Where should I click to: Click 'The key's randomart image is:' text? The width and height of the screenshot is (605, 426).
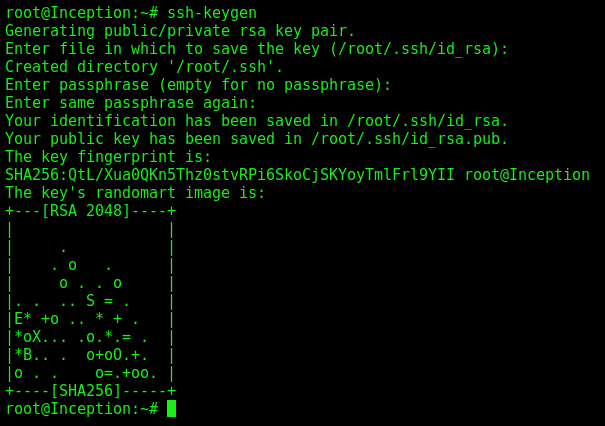[x=135, y=193]
